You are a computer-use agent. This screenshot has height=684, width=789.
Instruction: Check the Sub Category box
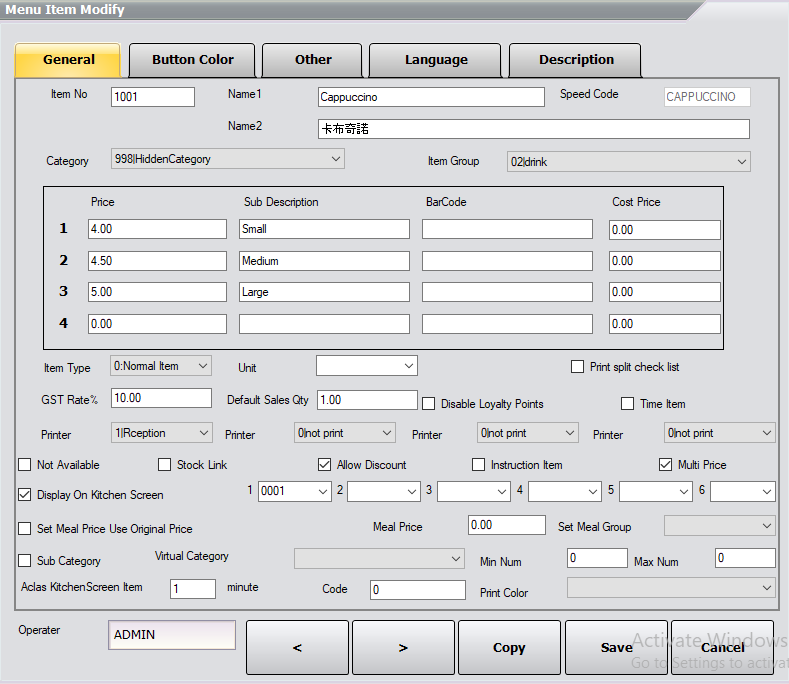pyautogui.click(x=25, y=560)
